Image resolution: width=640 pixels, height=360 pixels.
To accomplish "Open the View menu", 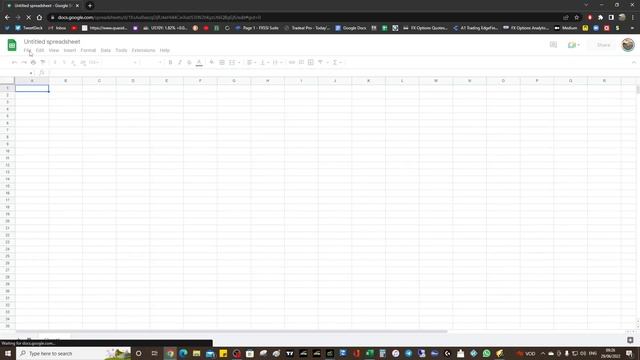I will 54,50.
